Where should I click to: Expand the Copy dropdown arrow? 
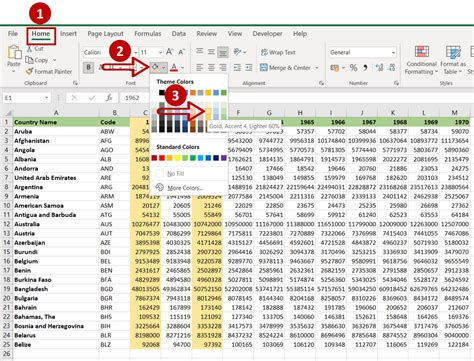click(54, 60)
